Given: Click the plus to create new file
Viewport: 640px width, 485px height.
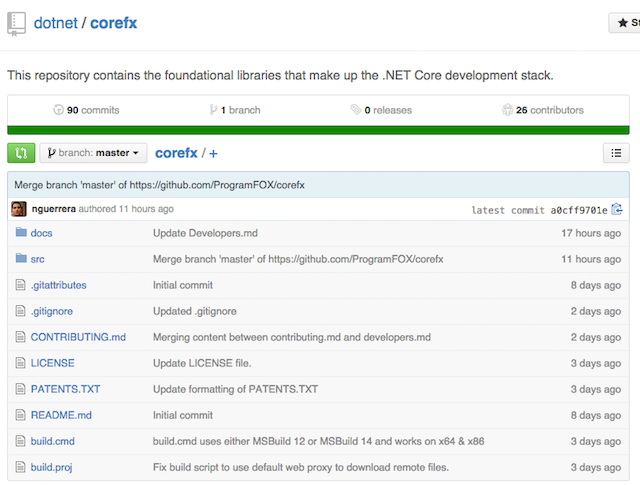Looking at the screenshot, I should pos(213,153).
